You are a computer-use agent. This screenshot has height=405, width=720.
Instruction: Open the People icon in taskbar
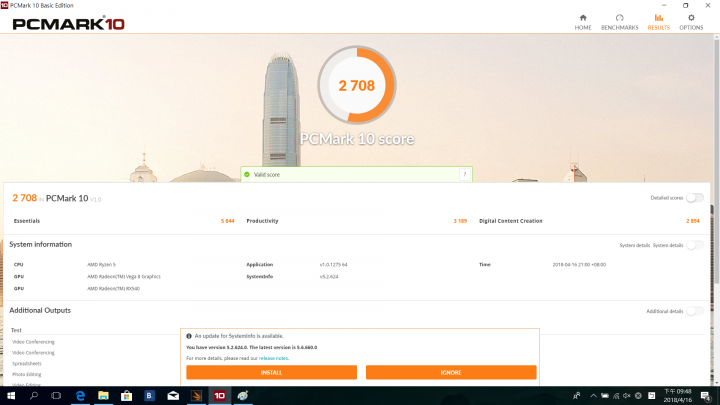[x=576, y=395]
